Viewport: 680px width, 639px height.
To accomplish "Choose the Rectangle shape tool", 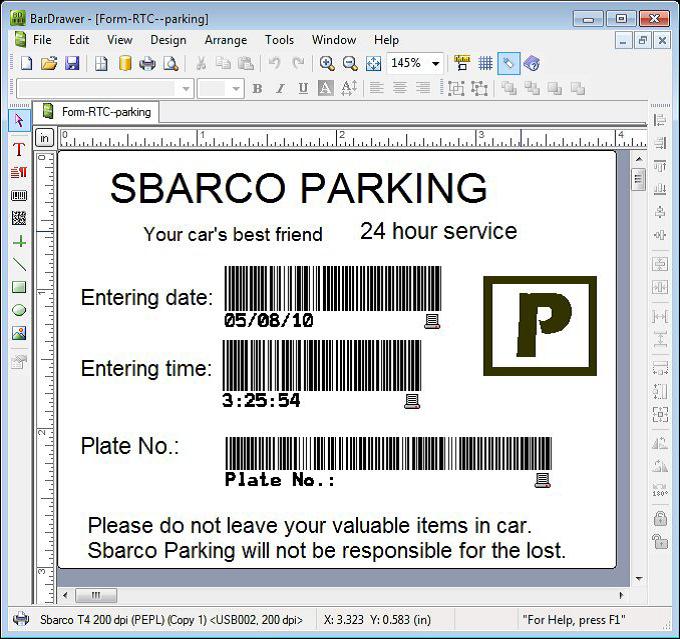I will click(18, 287).
